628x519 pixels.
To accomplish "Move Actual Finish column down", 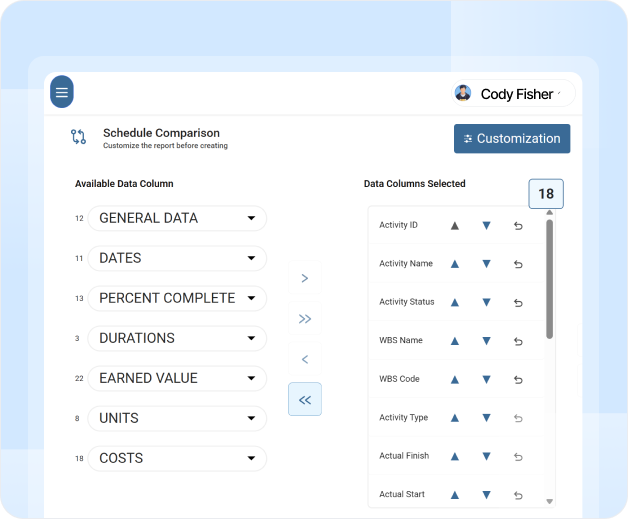I will pyautogui.click(x=486, y=456).
